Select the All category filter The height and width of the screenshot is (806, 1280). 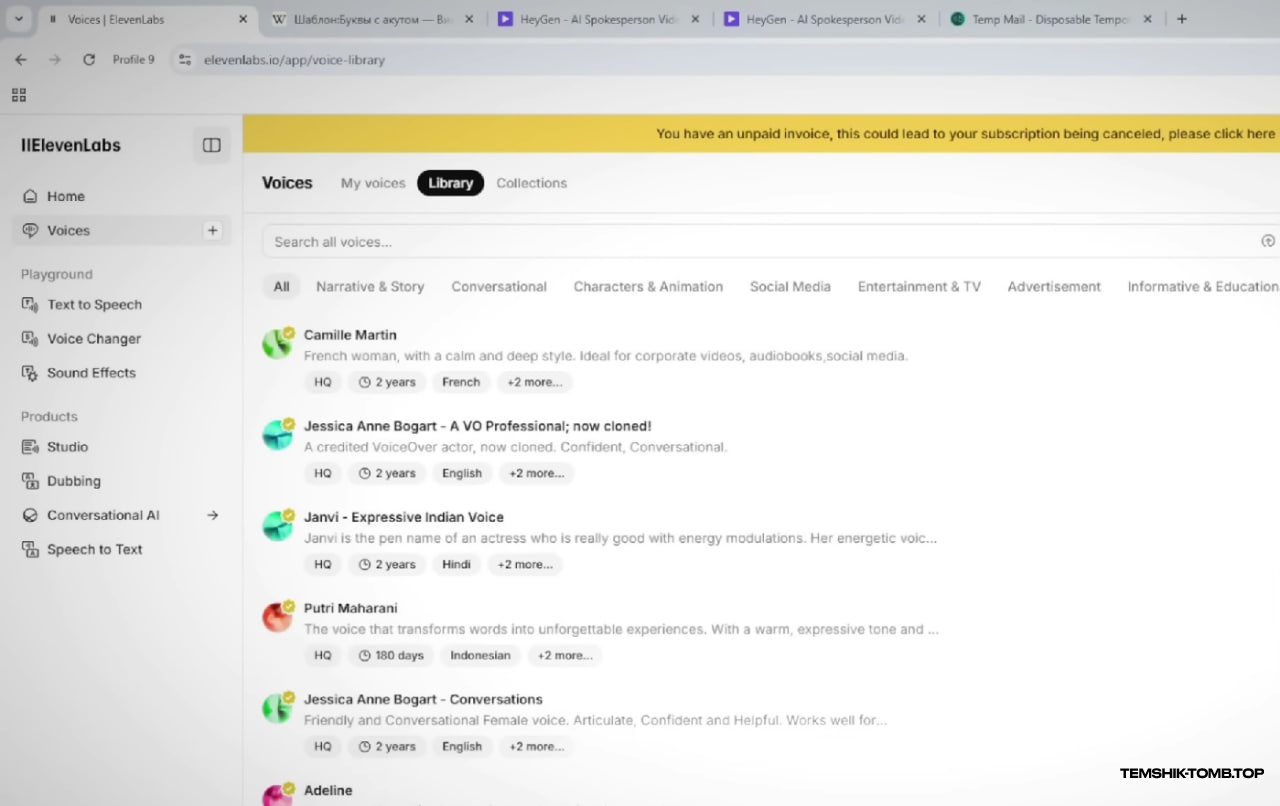tap(282, 286)
